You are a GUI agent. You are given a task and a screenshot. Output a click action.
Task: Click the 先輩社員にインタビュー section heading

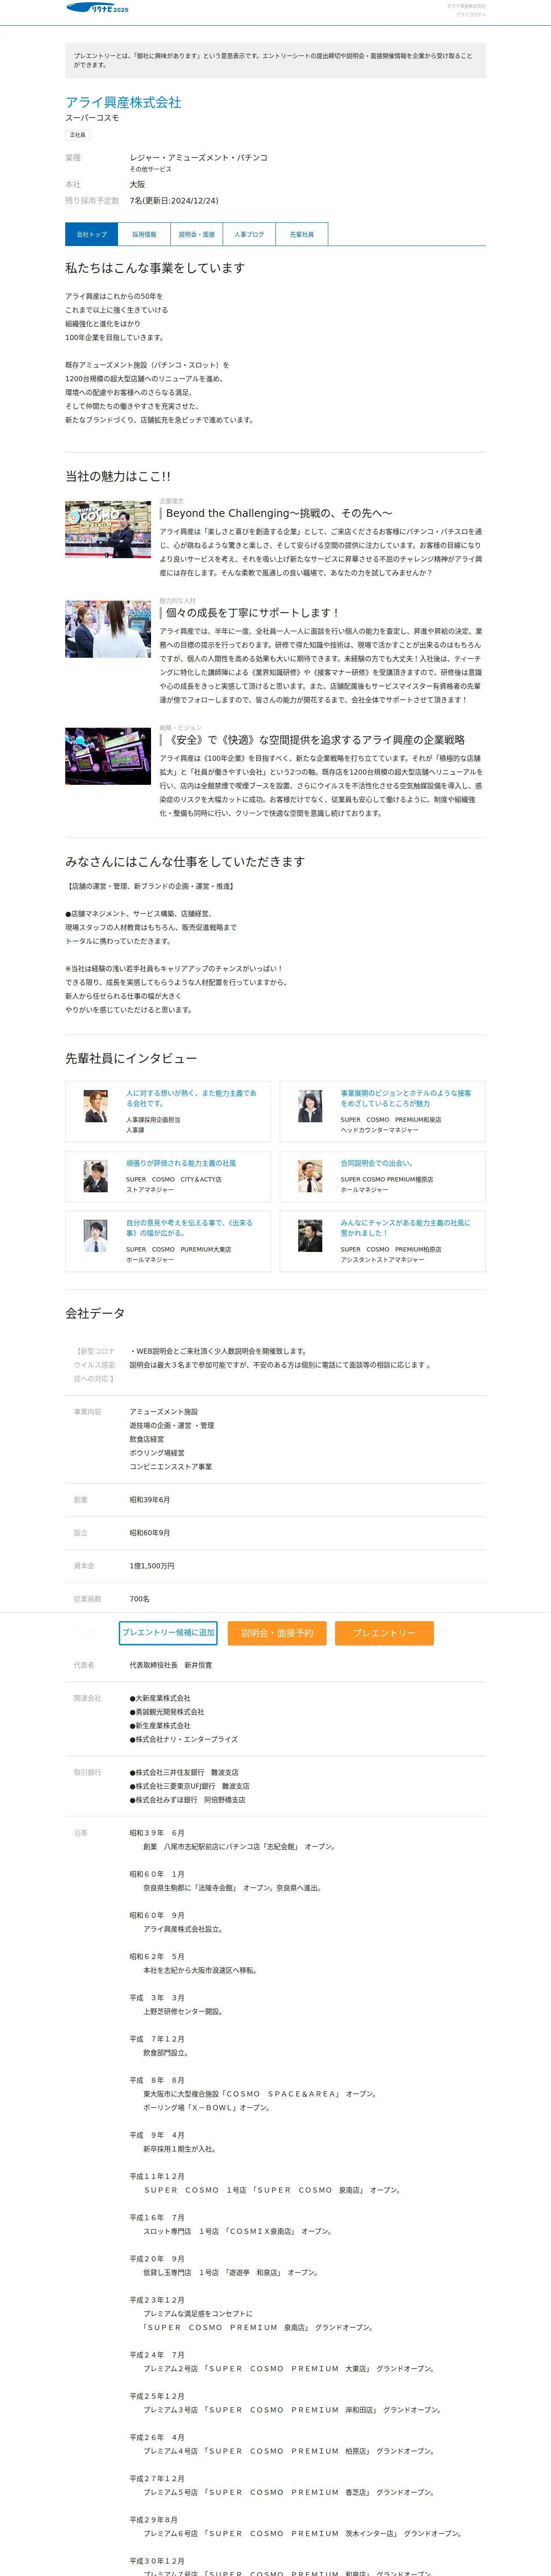(131, 1058)
